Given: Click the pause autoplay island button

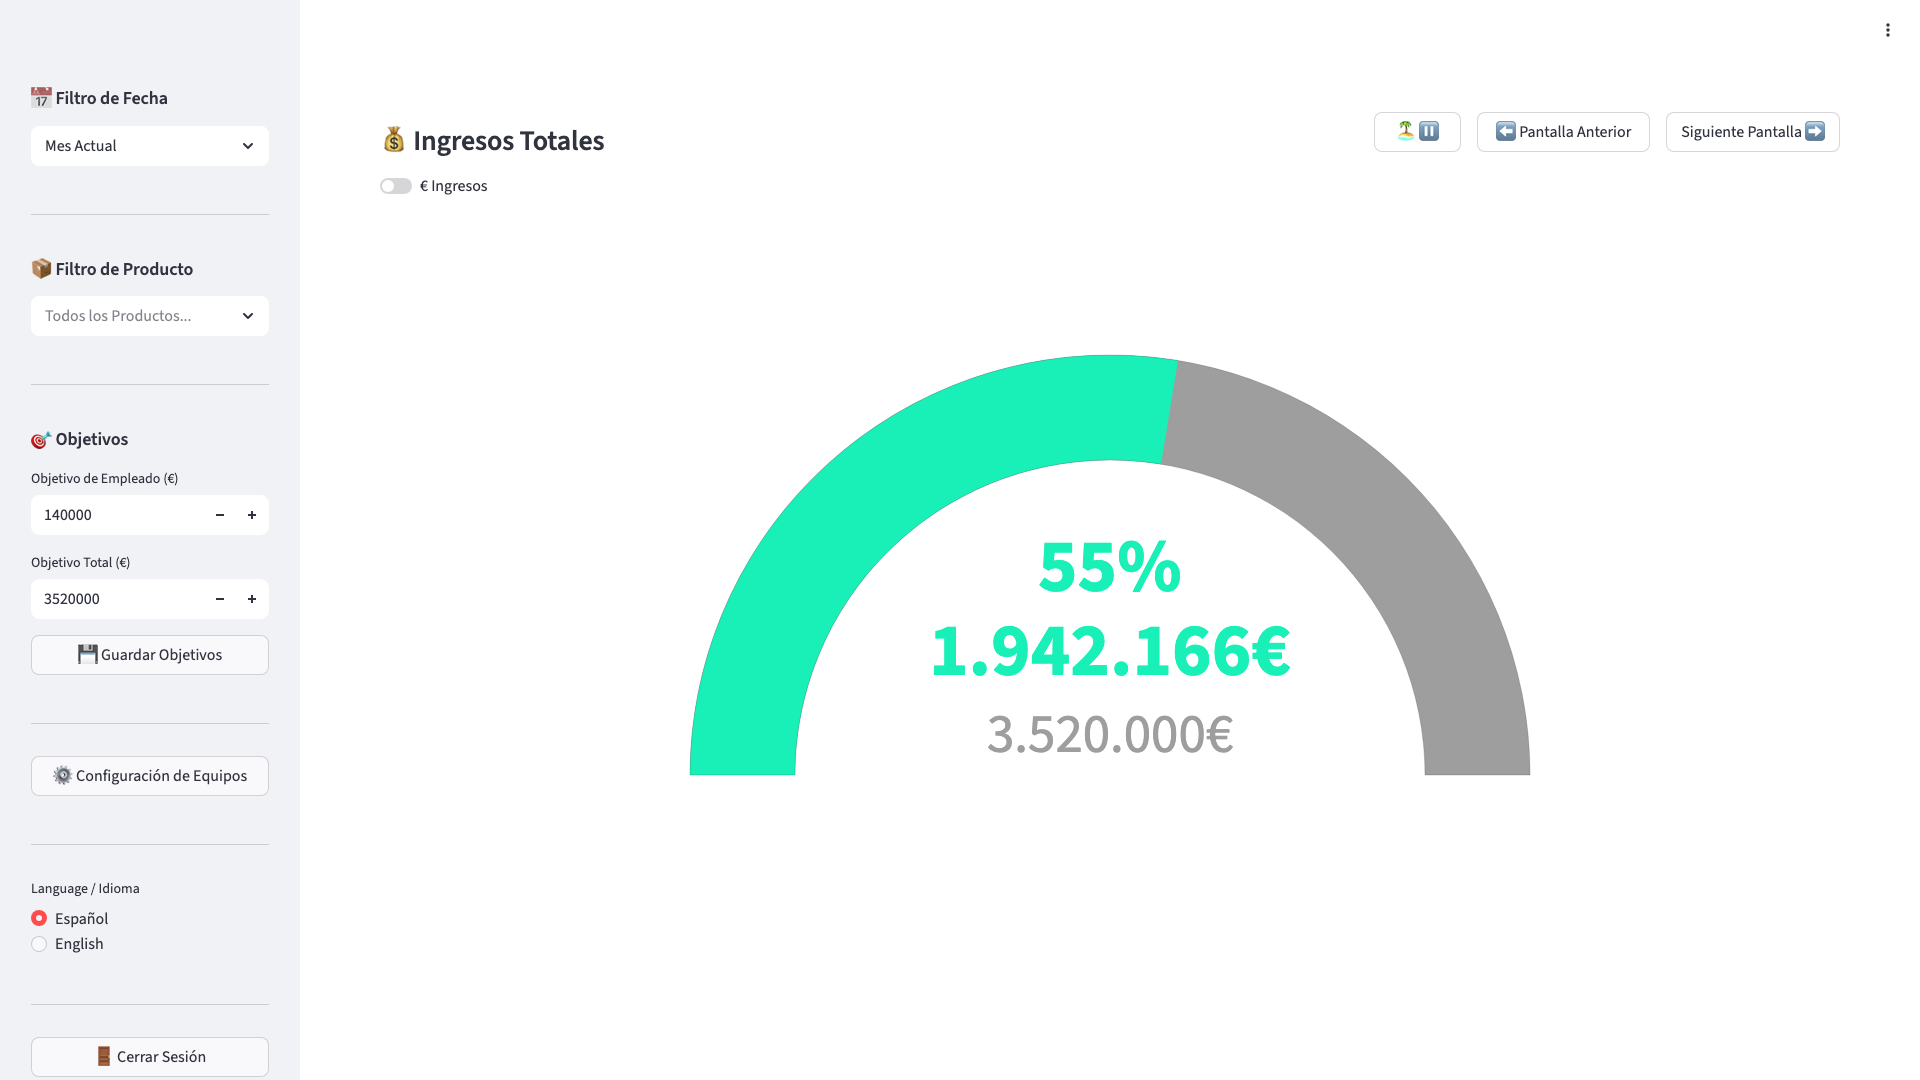Looking at the screenshot, I should click(x=1417, y=132).
